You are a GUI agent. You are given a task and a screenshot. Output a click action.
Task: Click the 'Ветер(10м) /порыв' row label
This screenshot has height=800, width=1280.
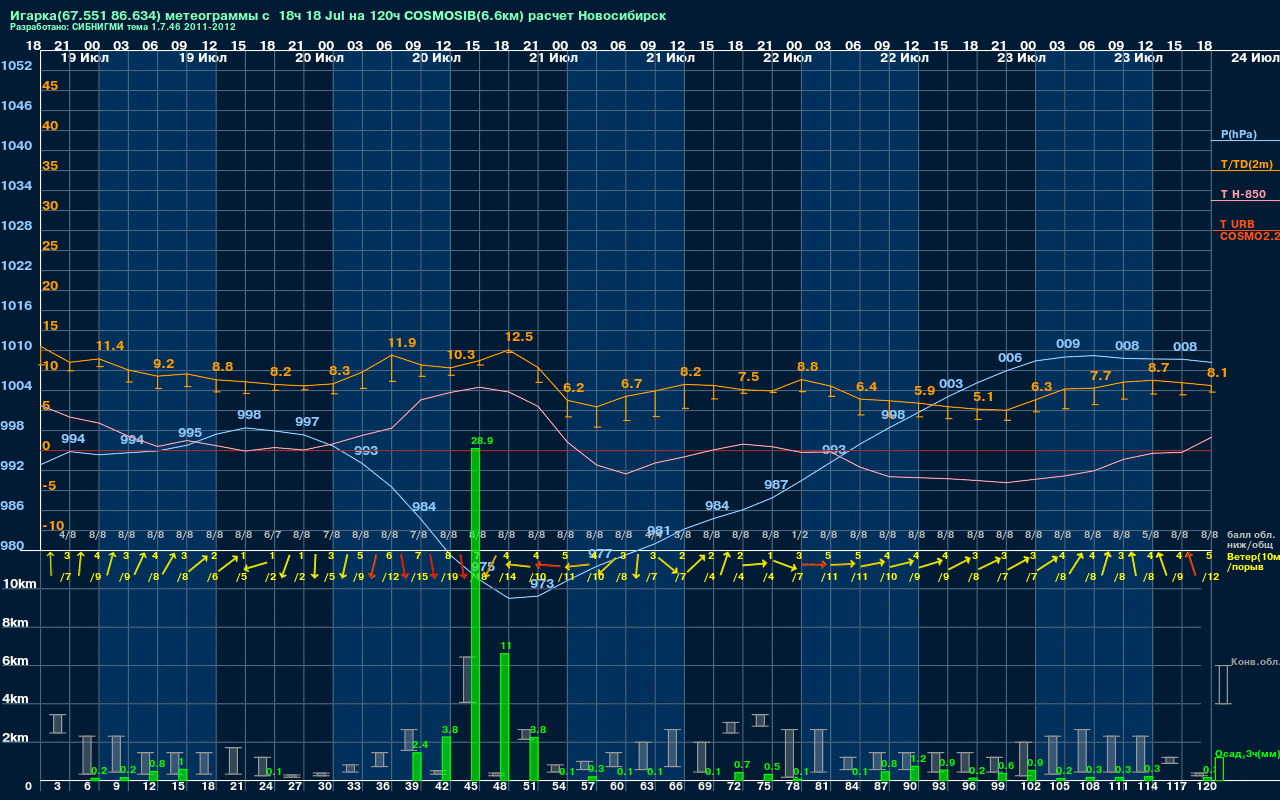pyautogui.click(x=1253, y=561)
